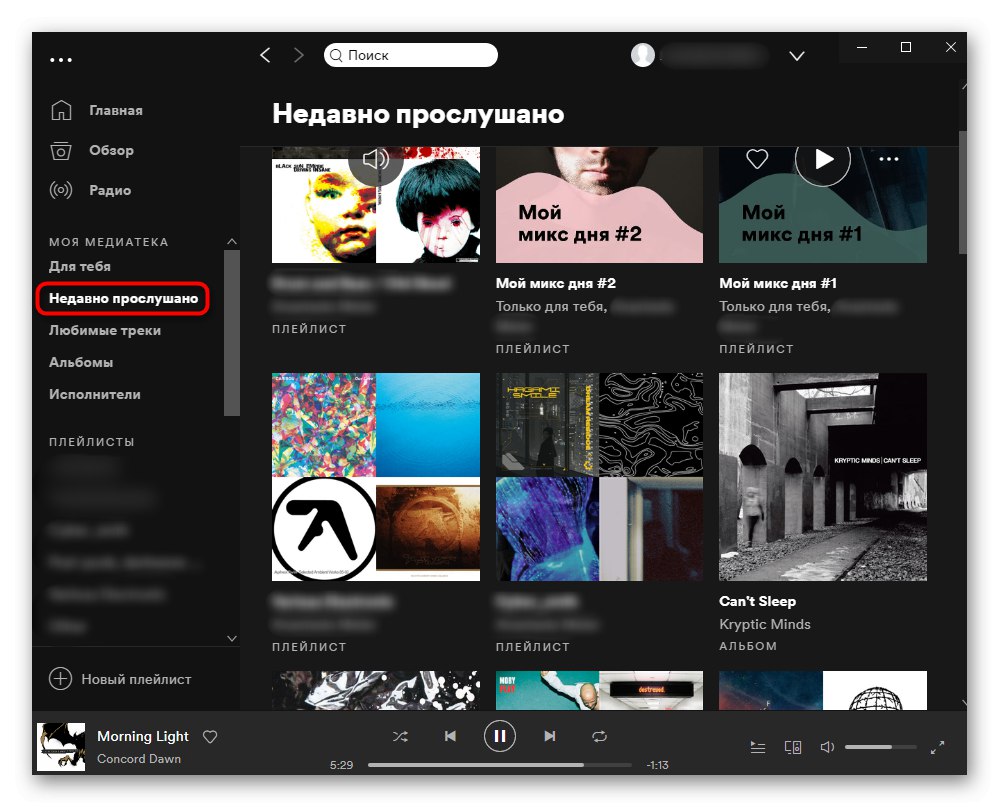Viewport: 999px width, 807px height.
Task: Adjust the volume slider
Action: coord(880,746)
